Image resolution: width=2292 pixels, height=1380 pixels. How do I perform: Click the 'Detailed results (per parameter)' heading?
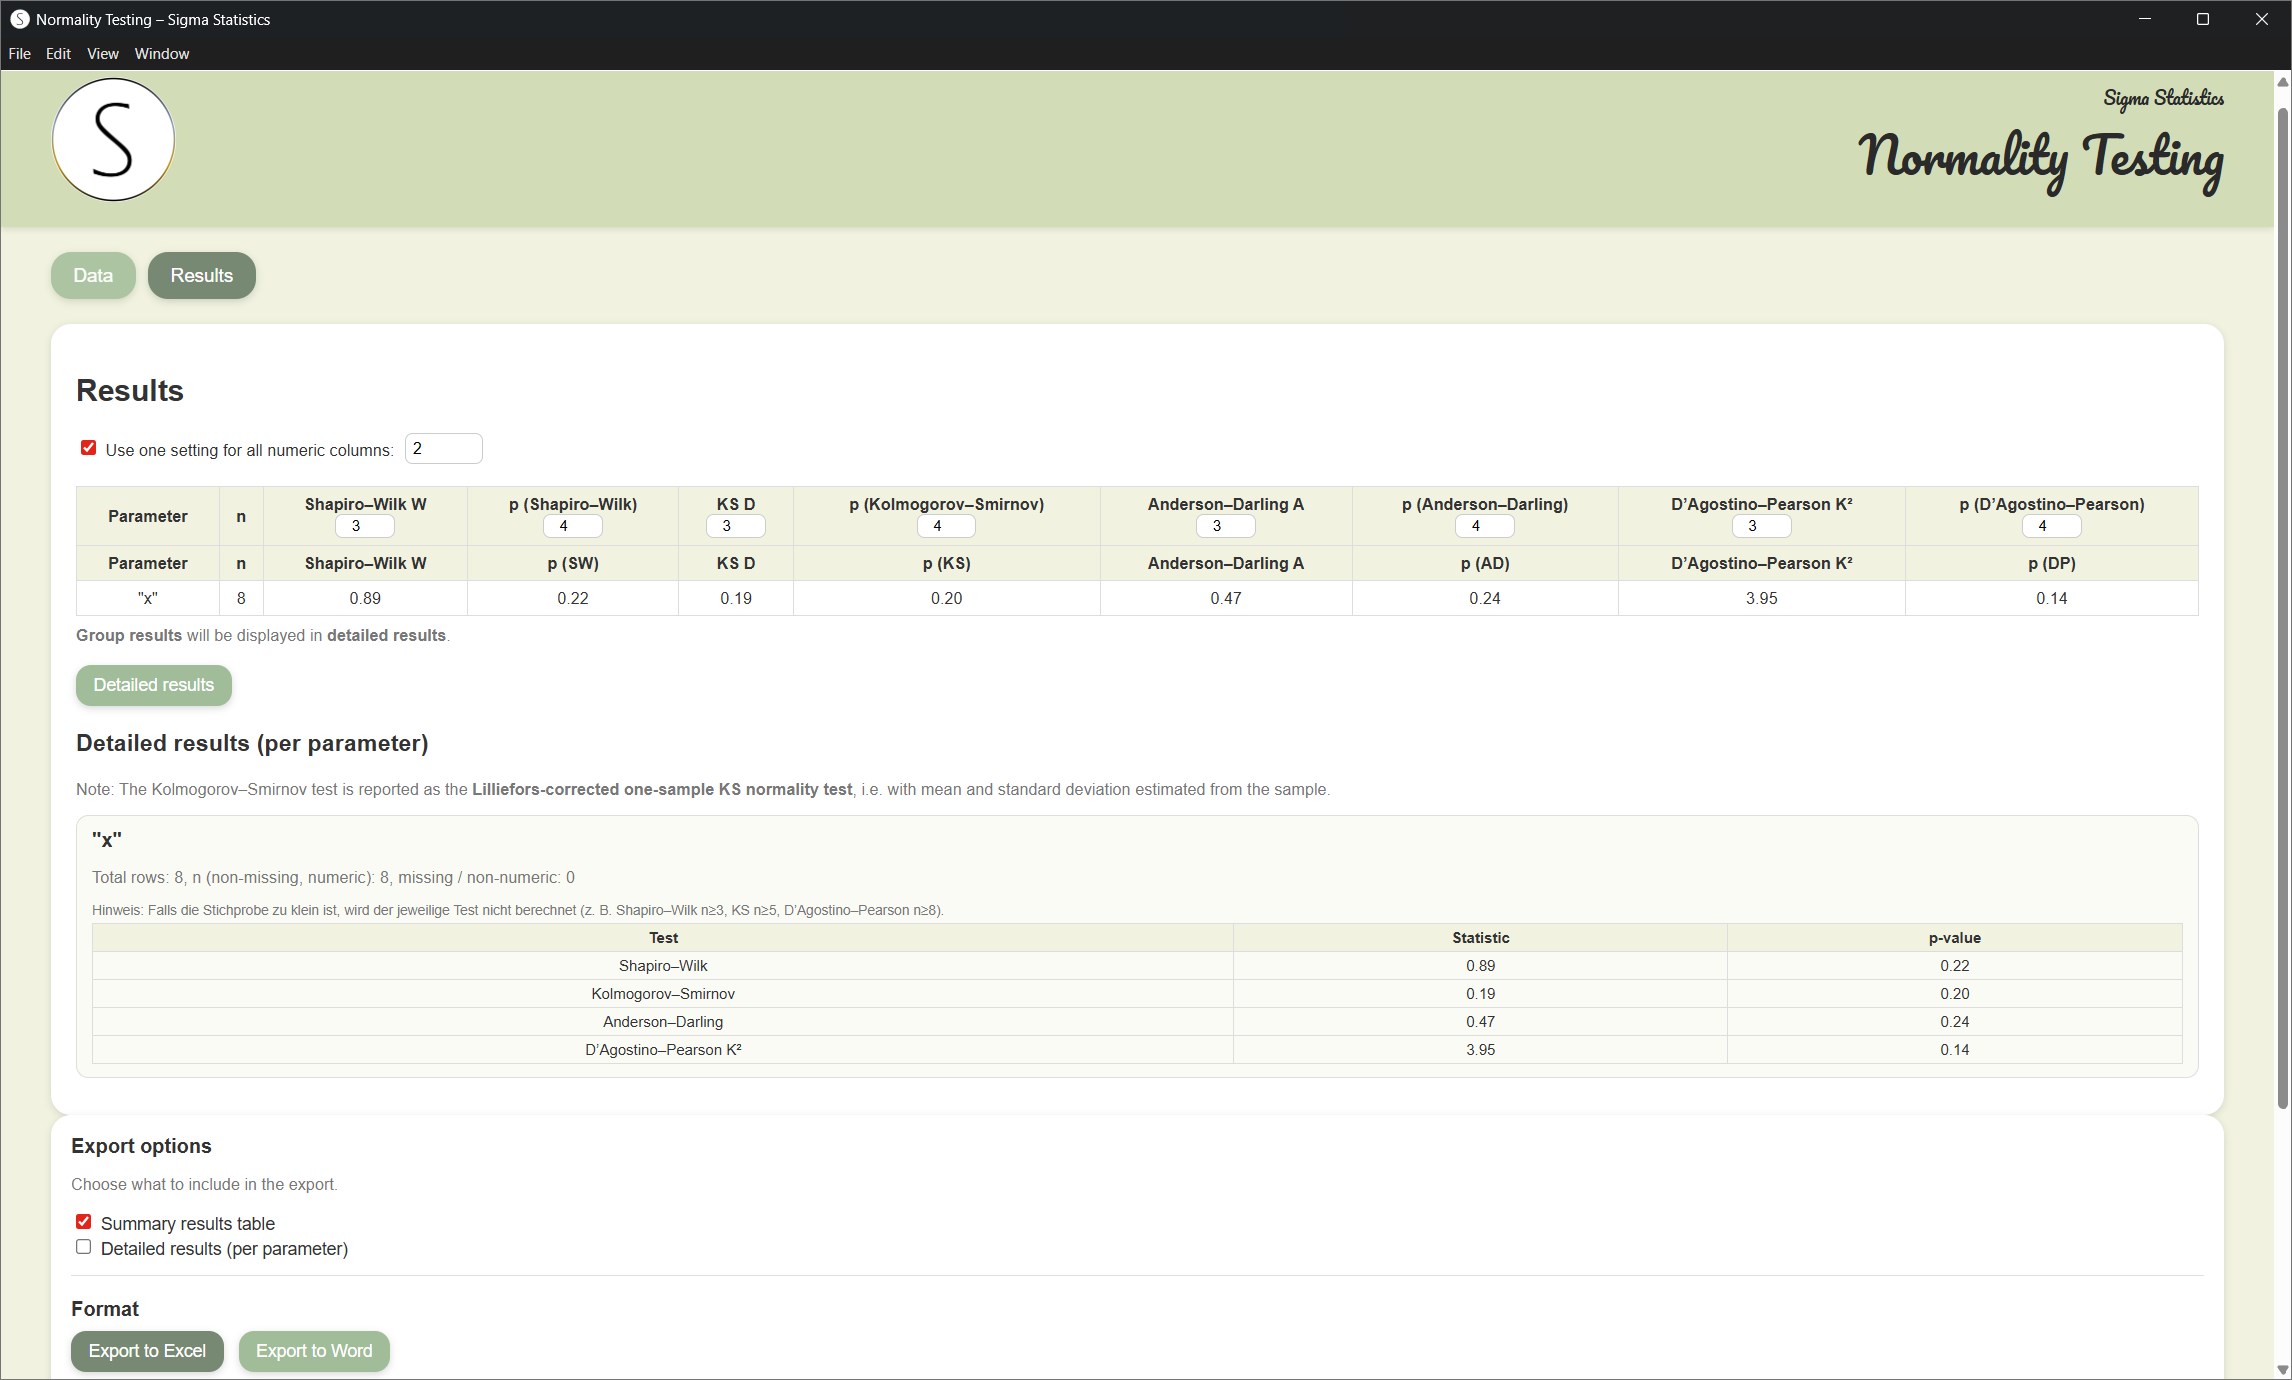pos(252,743)
